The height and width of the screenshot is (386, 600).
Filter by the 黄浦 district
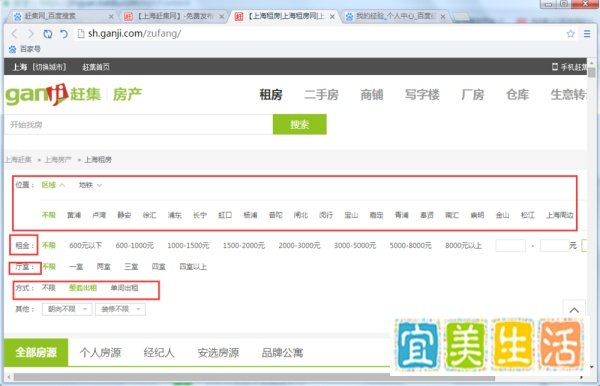coord(74,215)
